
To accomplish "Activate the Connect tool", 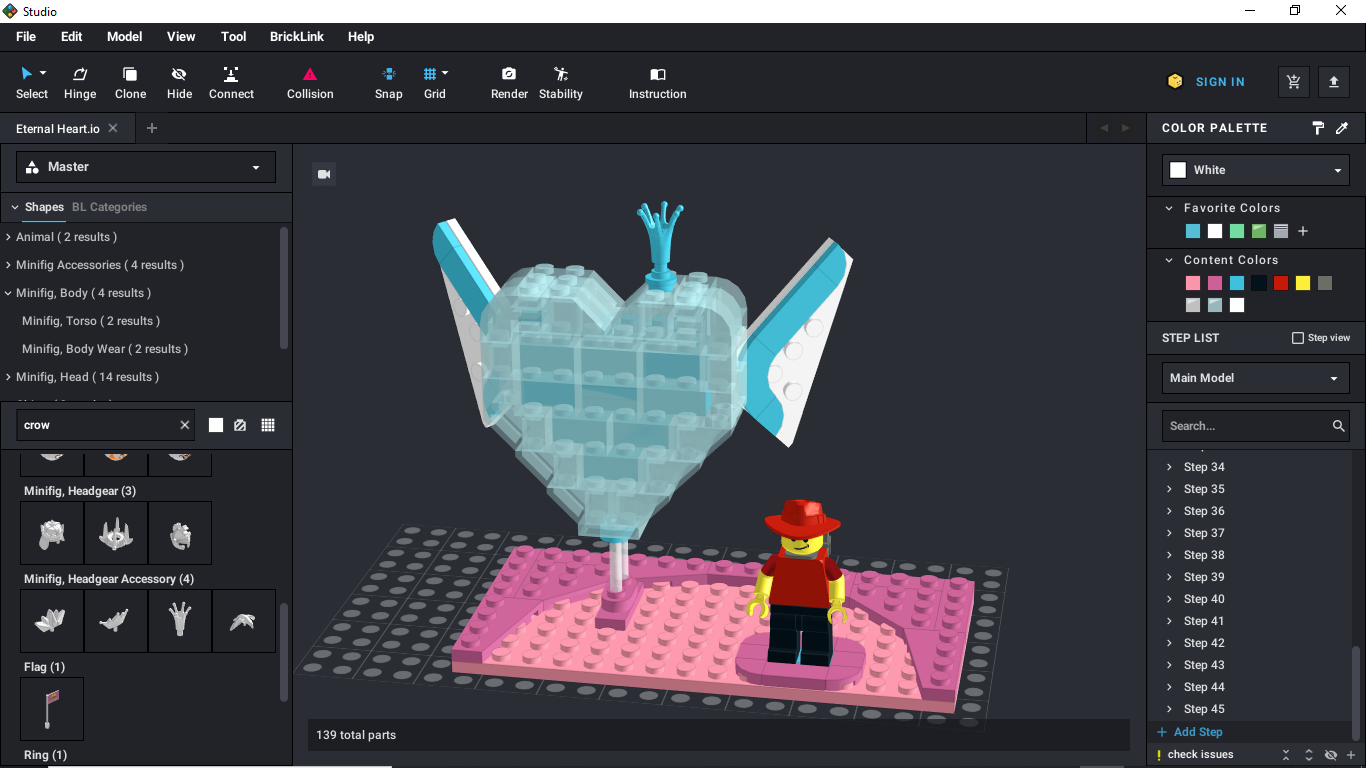I will [x=231, y=82].
